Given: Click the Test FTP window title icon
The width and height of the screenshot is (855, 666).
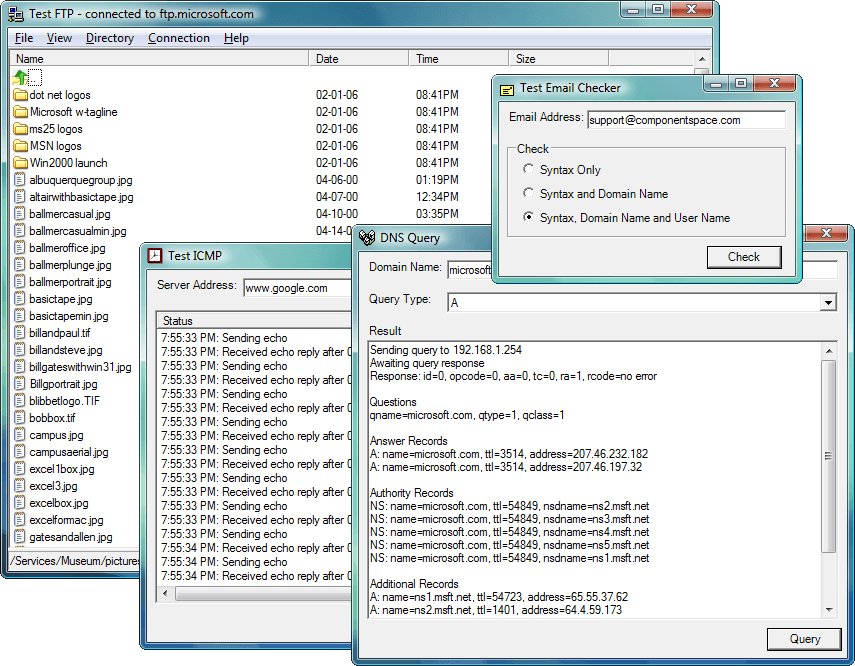Looking at the screenshot, I should tap(16, 14).
